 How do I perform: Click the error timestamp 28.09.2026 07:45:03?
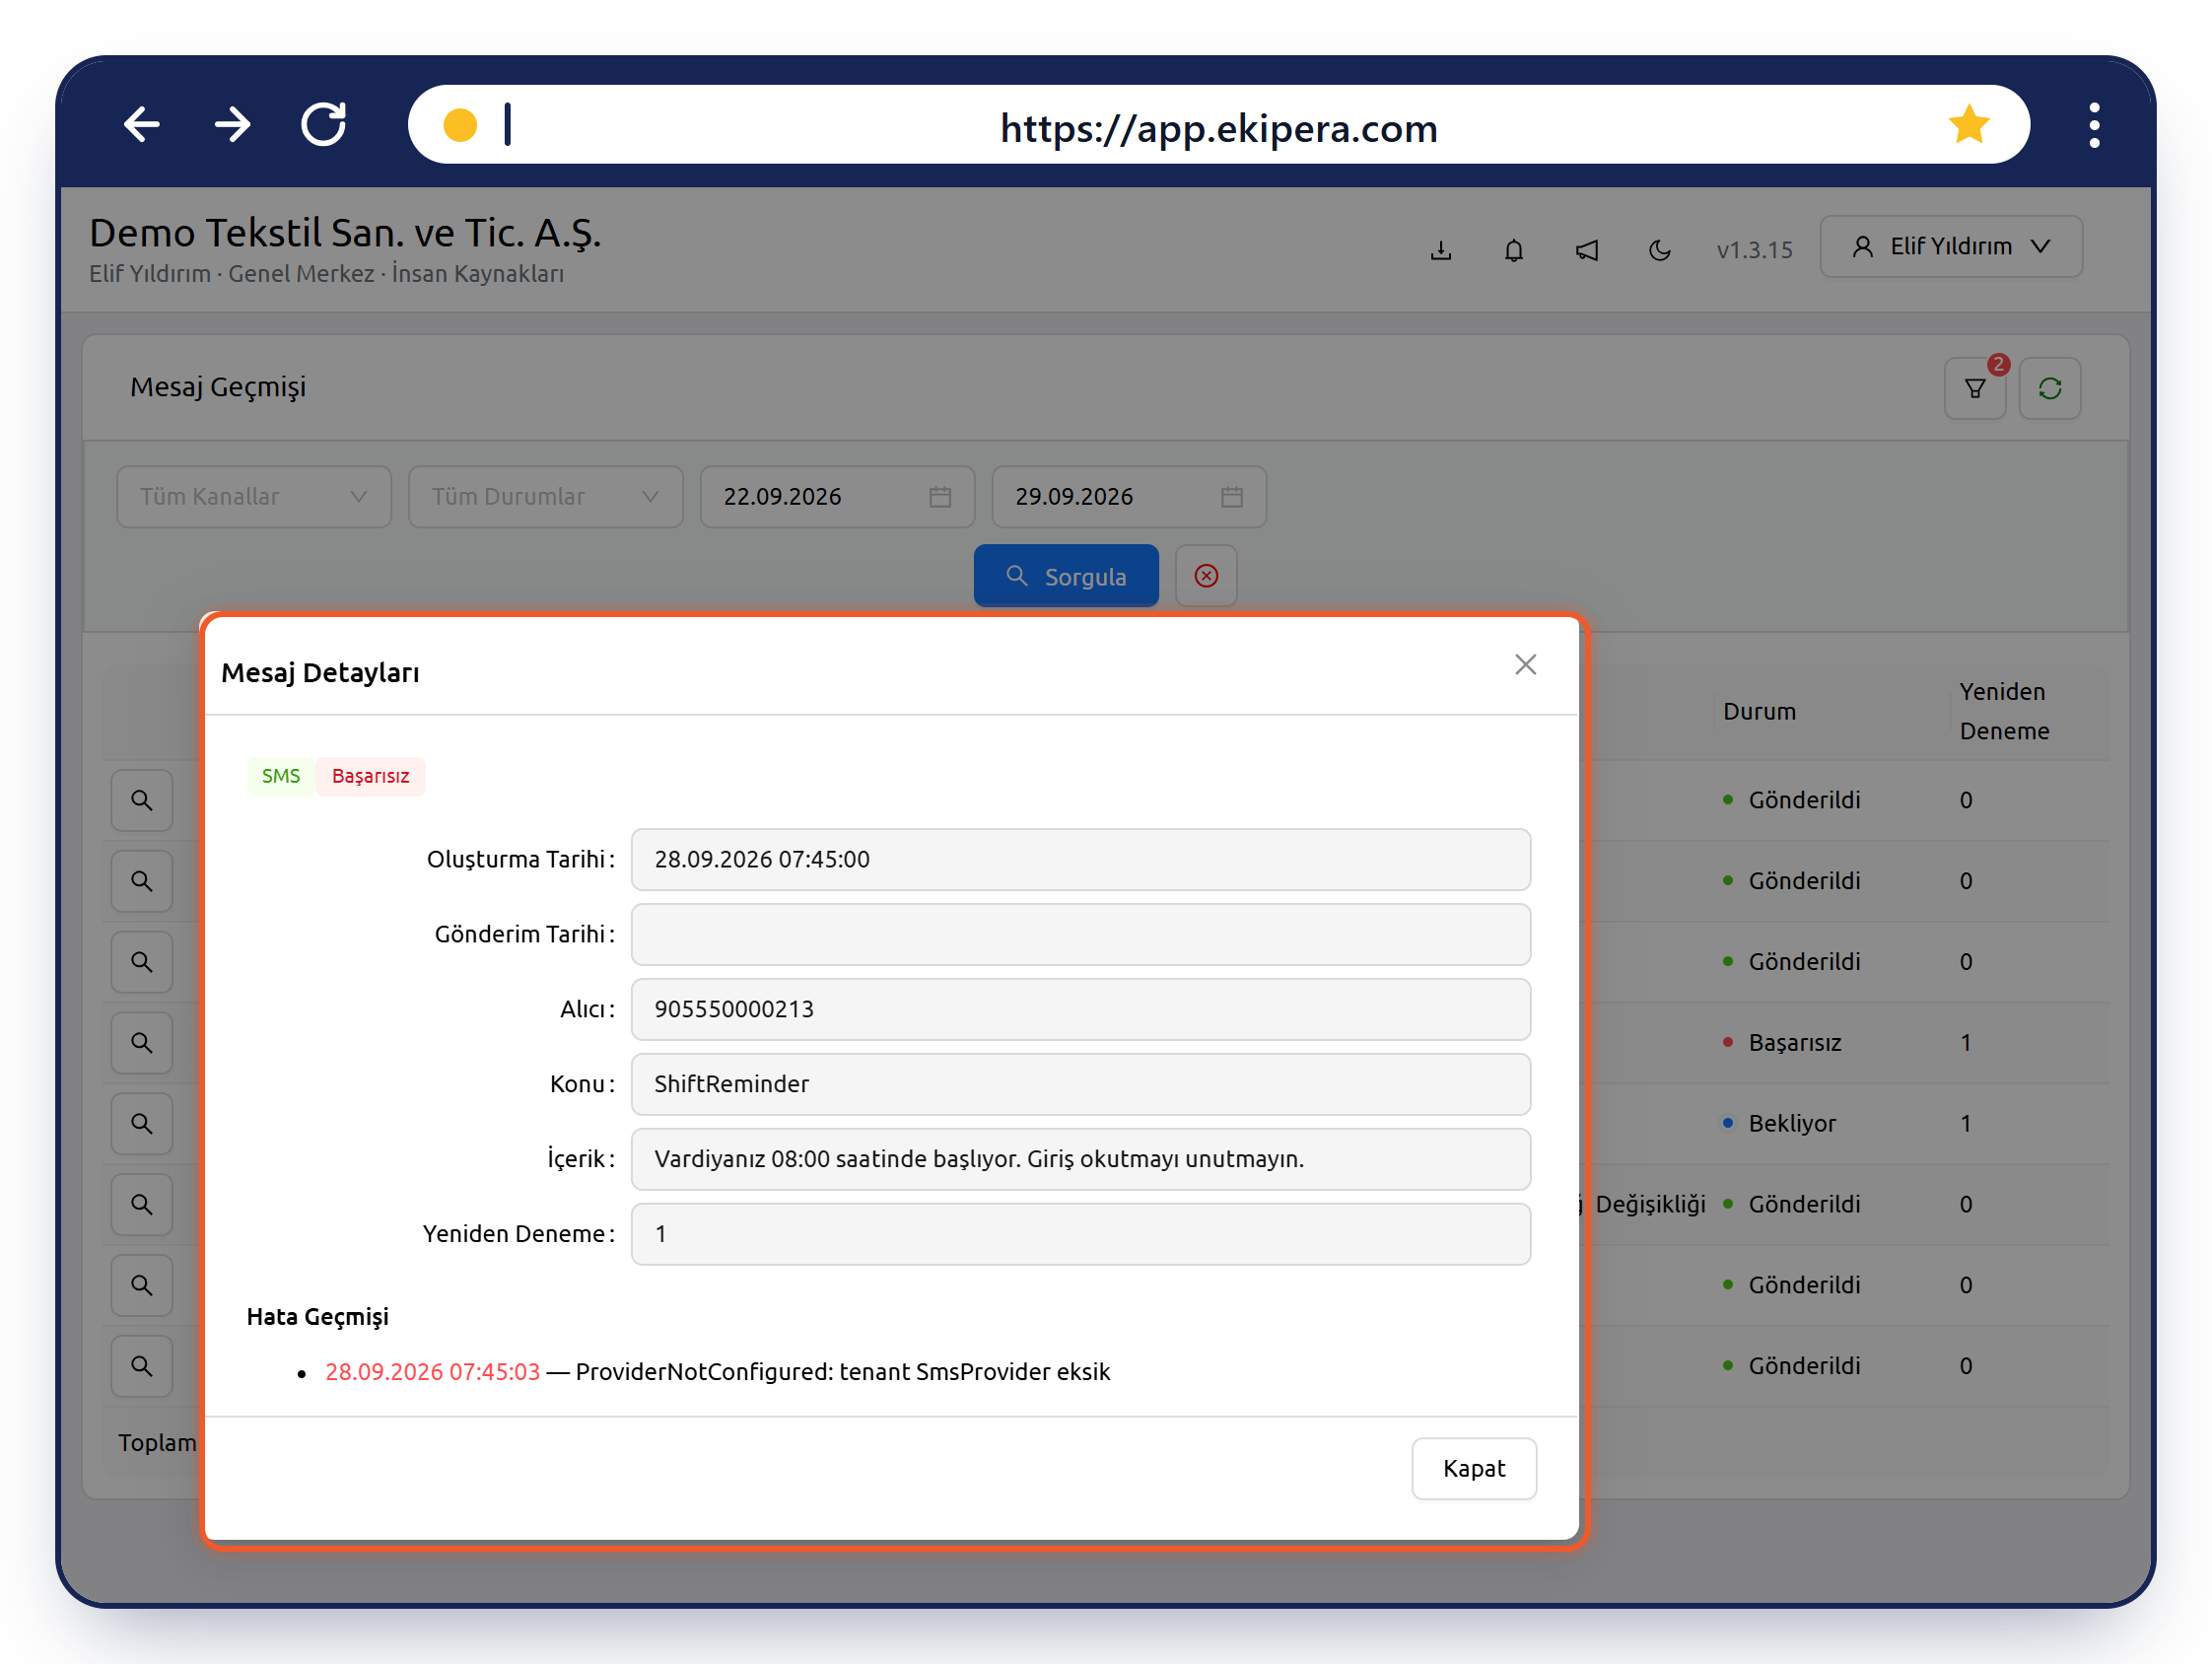click(432, 1371)
